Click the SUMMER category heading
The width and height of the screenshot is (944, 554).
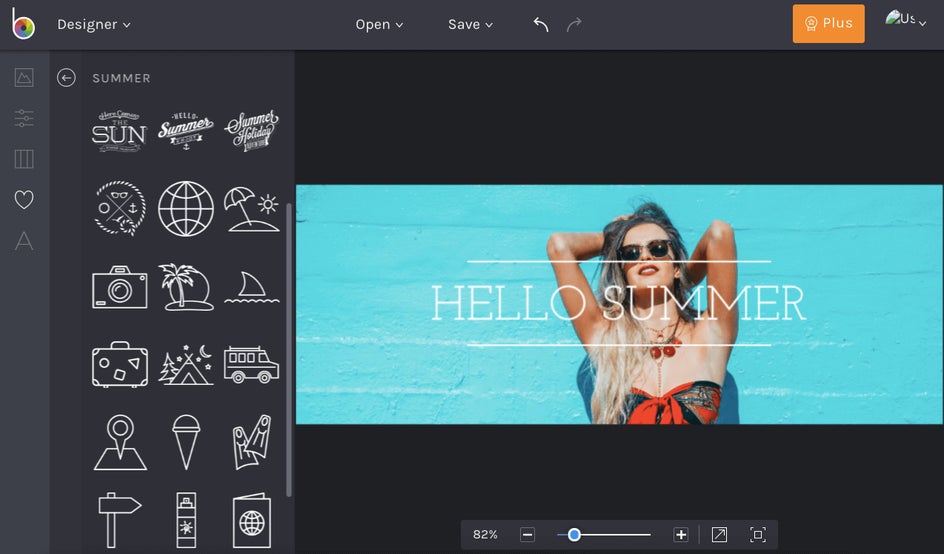tap(122, 78)
